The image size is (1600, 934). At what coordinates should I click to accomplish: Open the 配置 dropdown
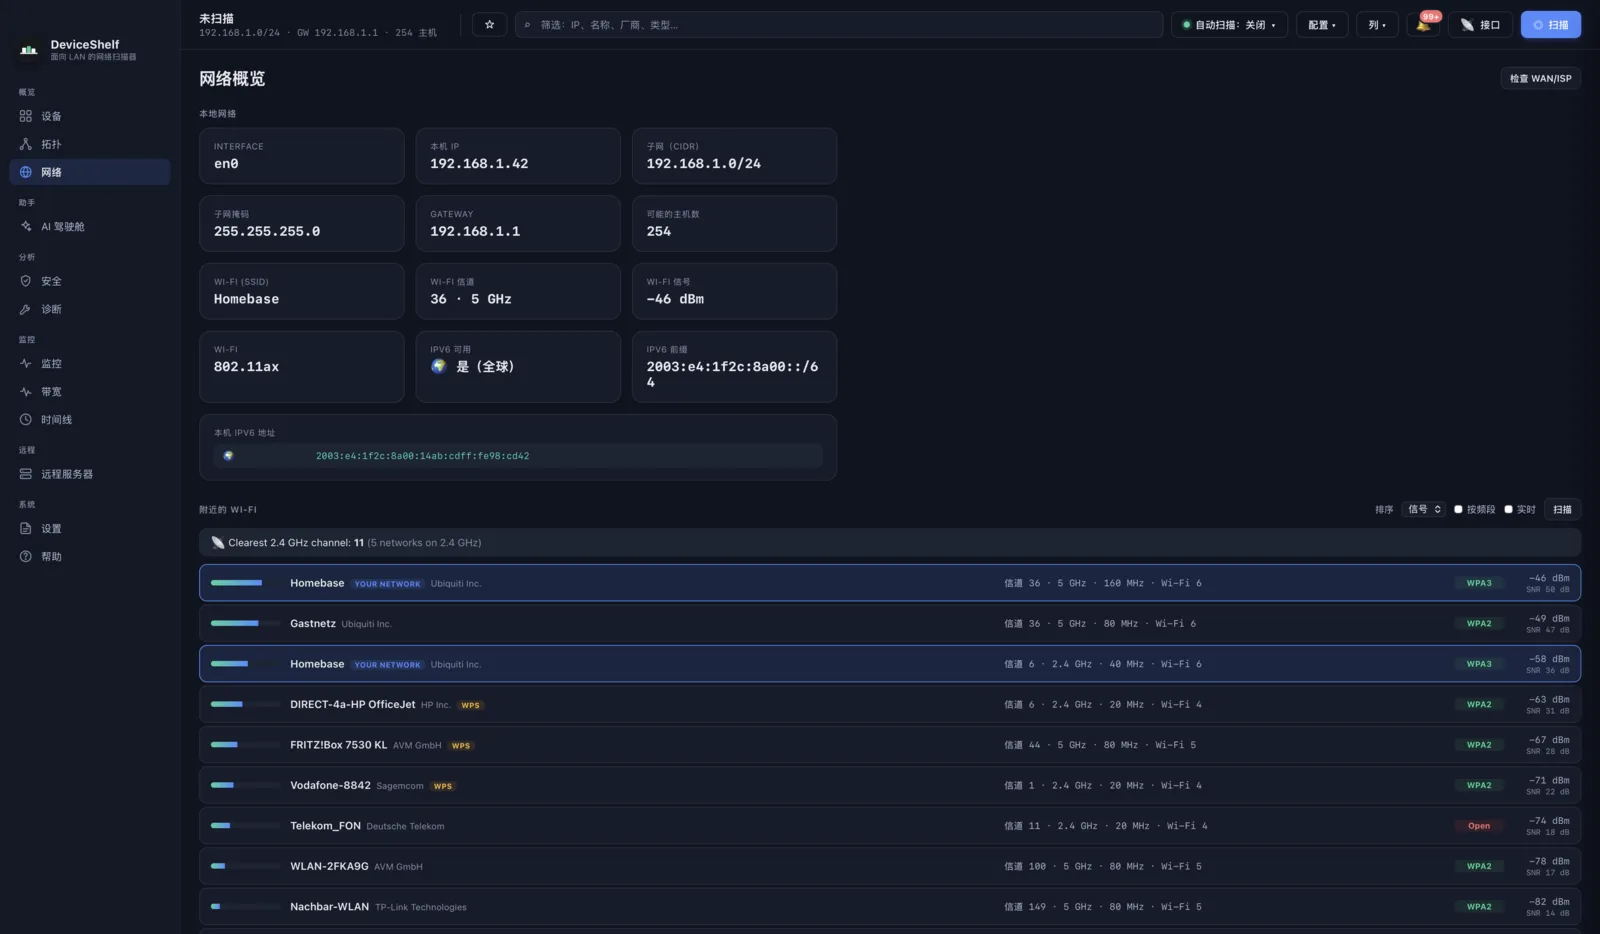tap(1322, 25)
